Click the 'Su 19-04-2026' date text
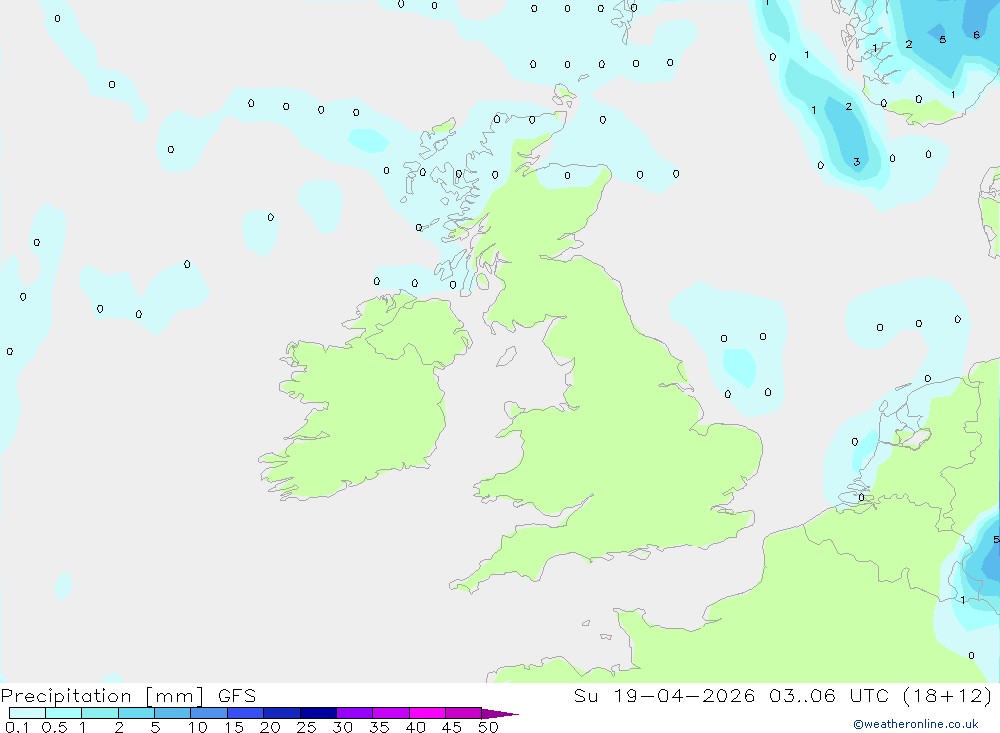 point(663,696)
